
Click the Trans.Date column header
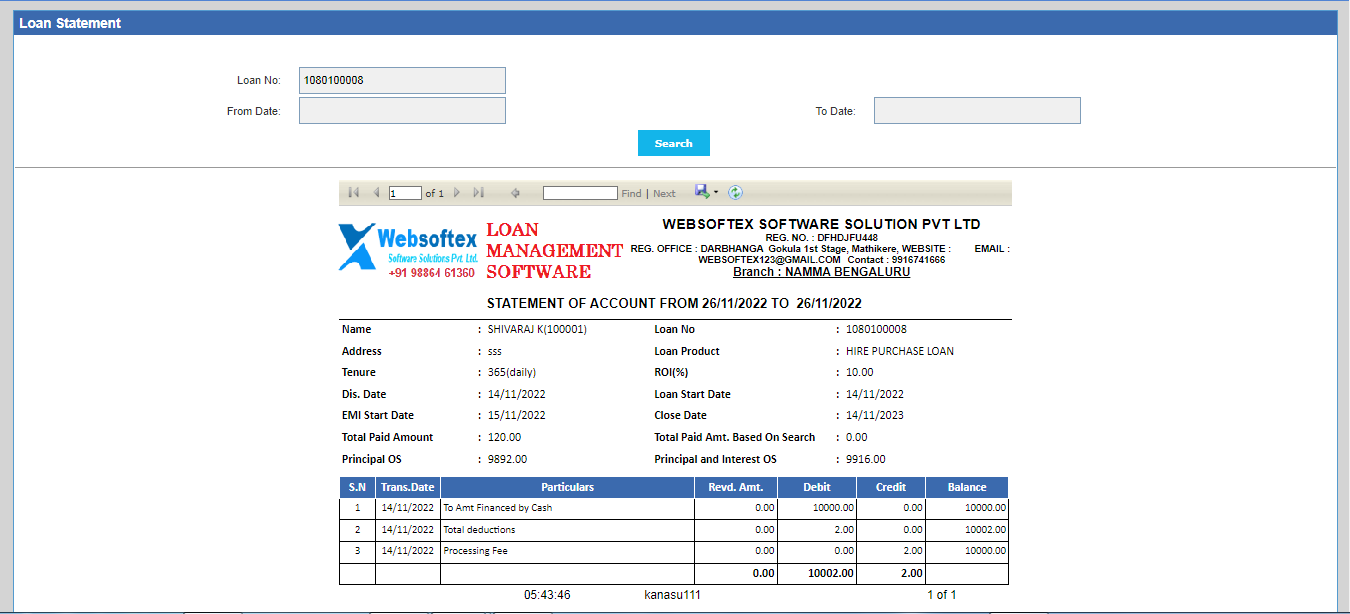point(408,487)
